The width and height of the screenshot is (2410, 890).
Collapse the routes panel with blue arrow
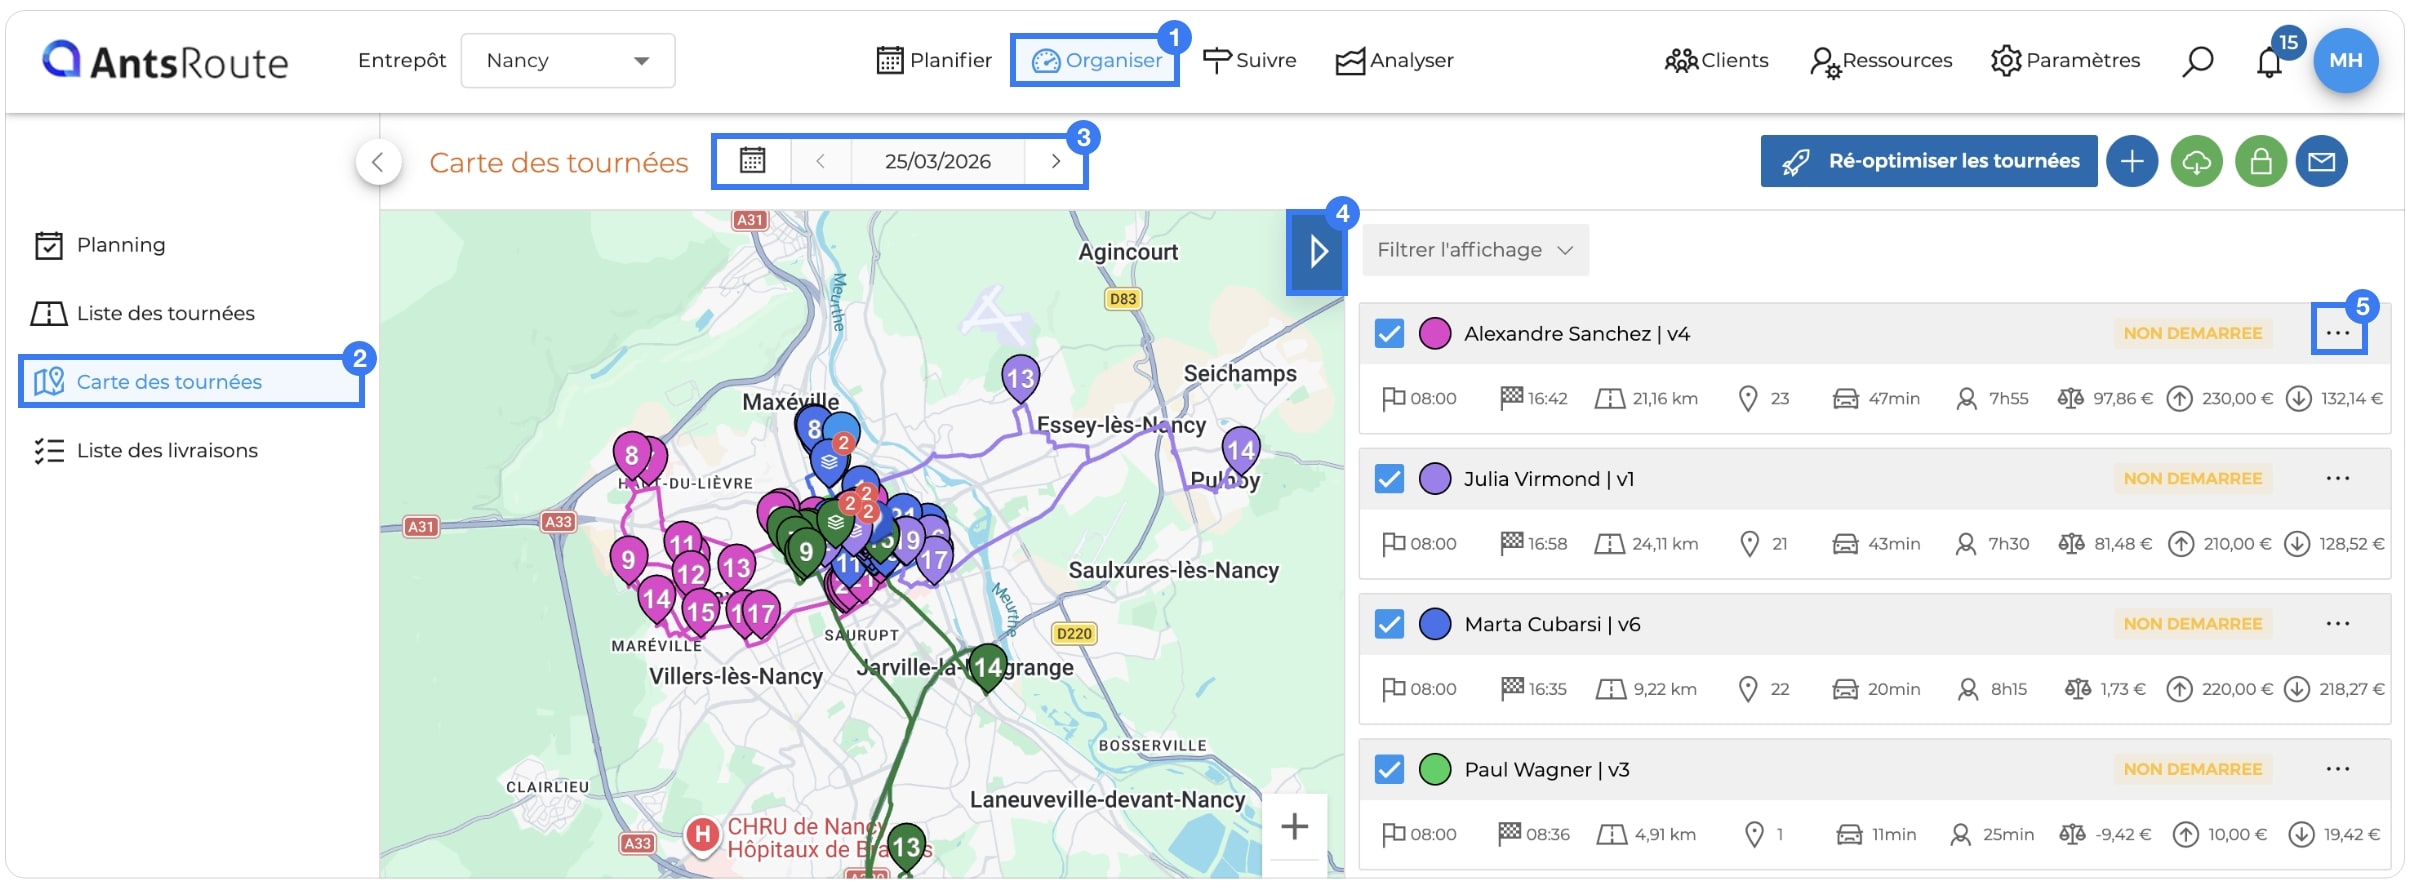point(1316,251)
